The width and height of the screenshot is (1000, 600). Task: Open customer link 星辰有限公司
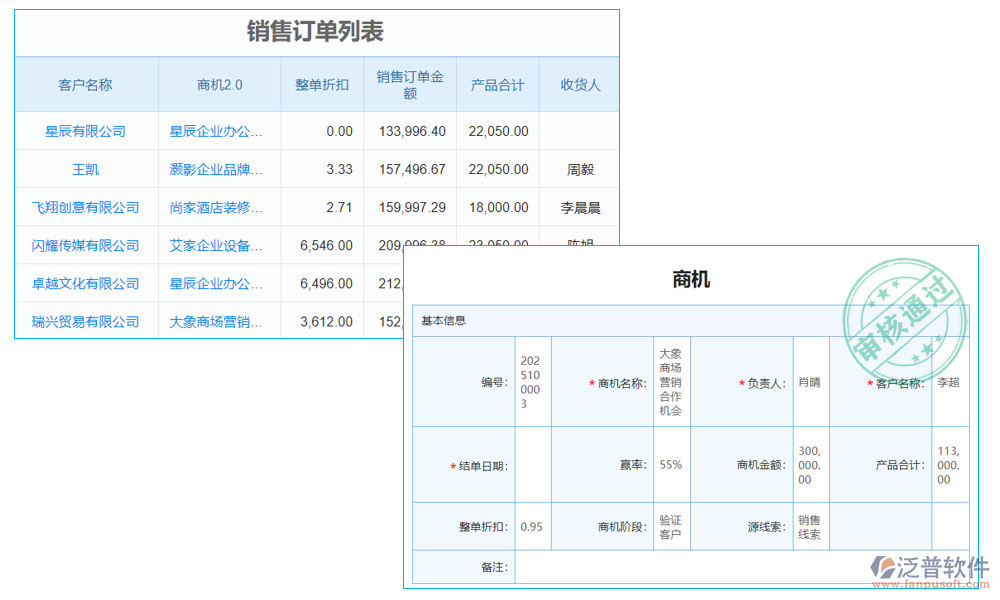[87, 131]
